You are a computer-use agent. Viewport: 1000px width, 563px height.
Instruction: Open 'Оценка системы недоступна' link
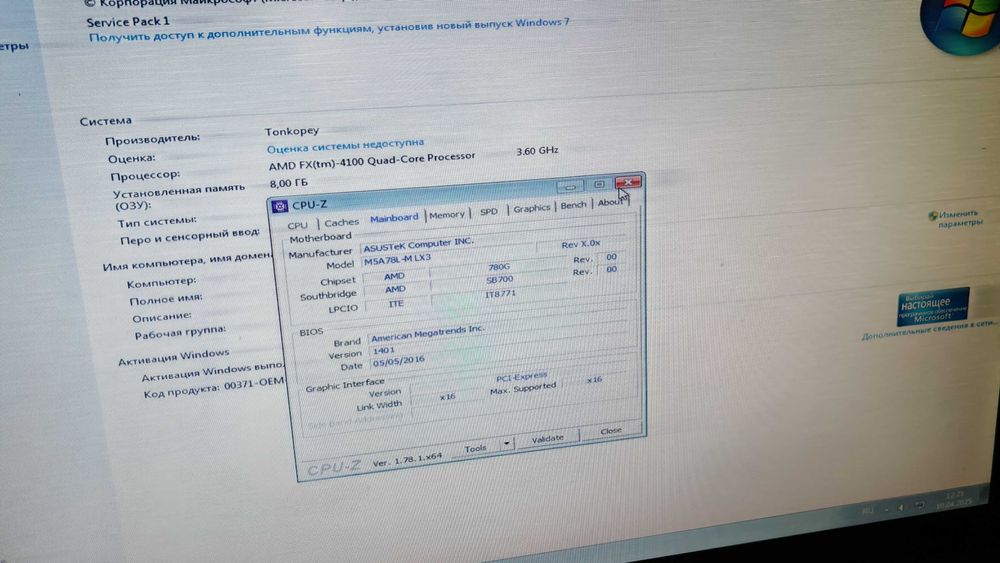point(345,145)
